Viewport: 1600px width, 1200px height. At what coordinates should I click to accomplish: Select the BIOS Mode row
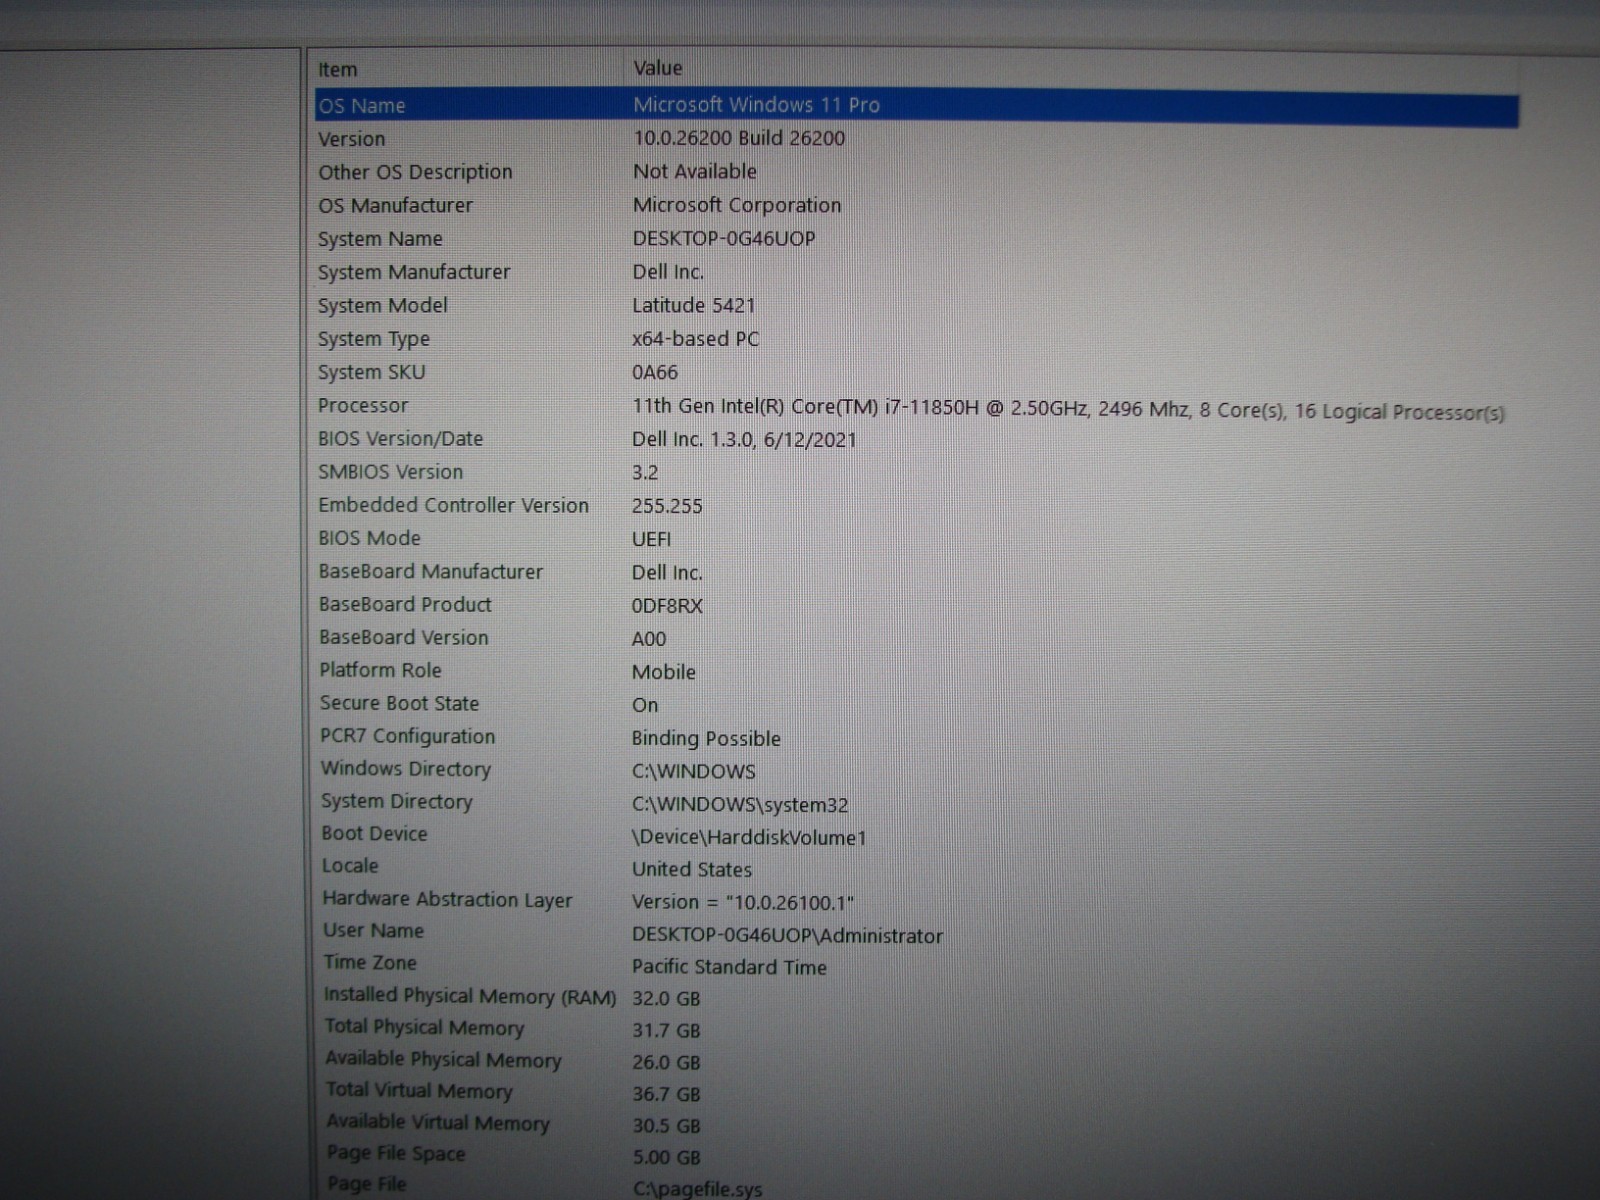coord(370,538)
